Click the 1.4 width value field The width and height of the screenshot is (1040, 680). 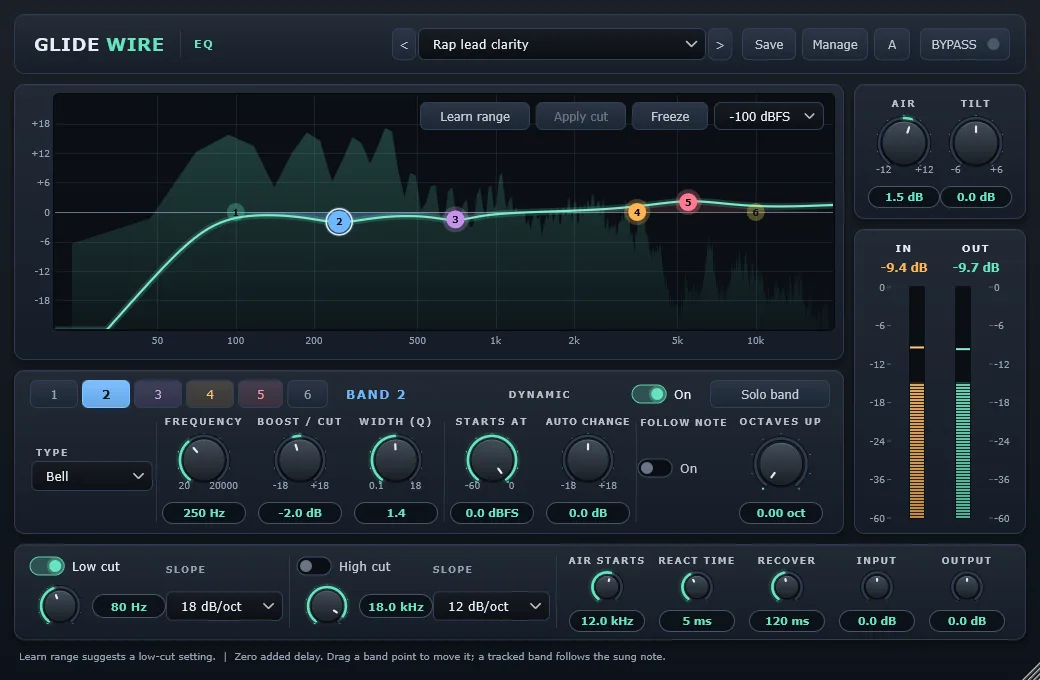coord(395,513)
